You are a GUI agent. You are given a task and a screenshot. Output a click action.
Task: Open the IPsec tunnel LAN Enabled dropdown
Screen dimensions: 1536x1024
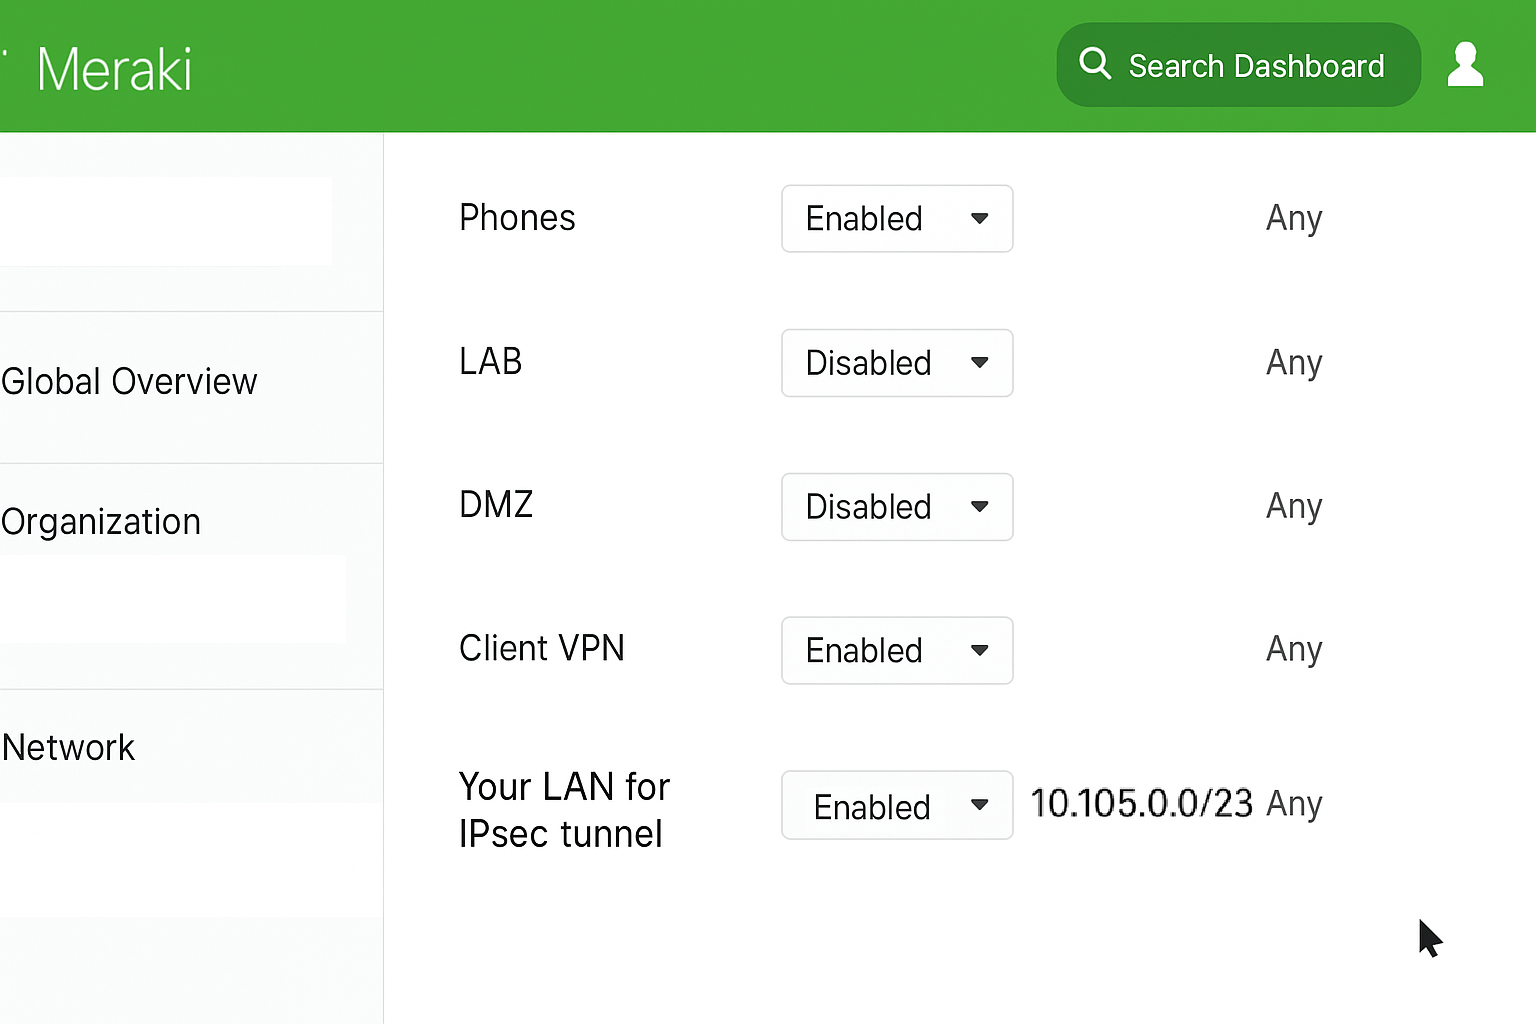coord(897,805)
